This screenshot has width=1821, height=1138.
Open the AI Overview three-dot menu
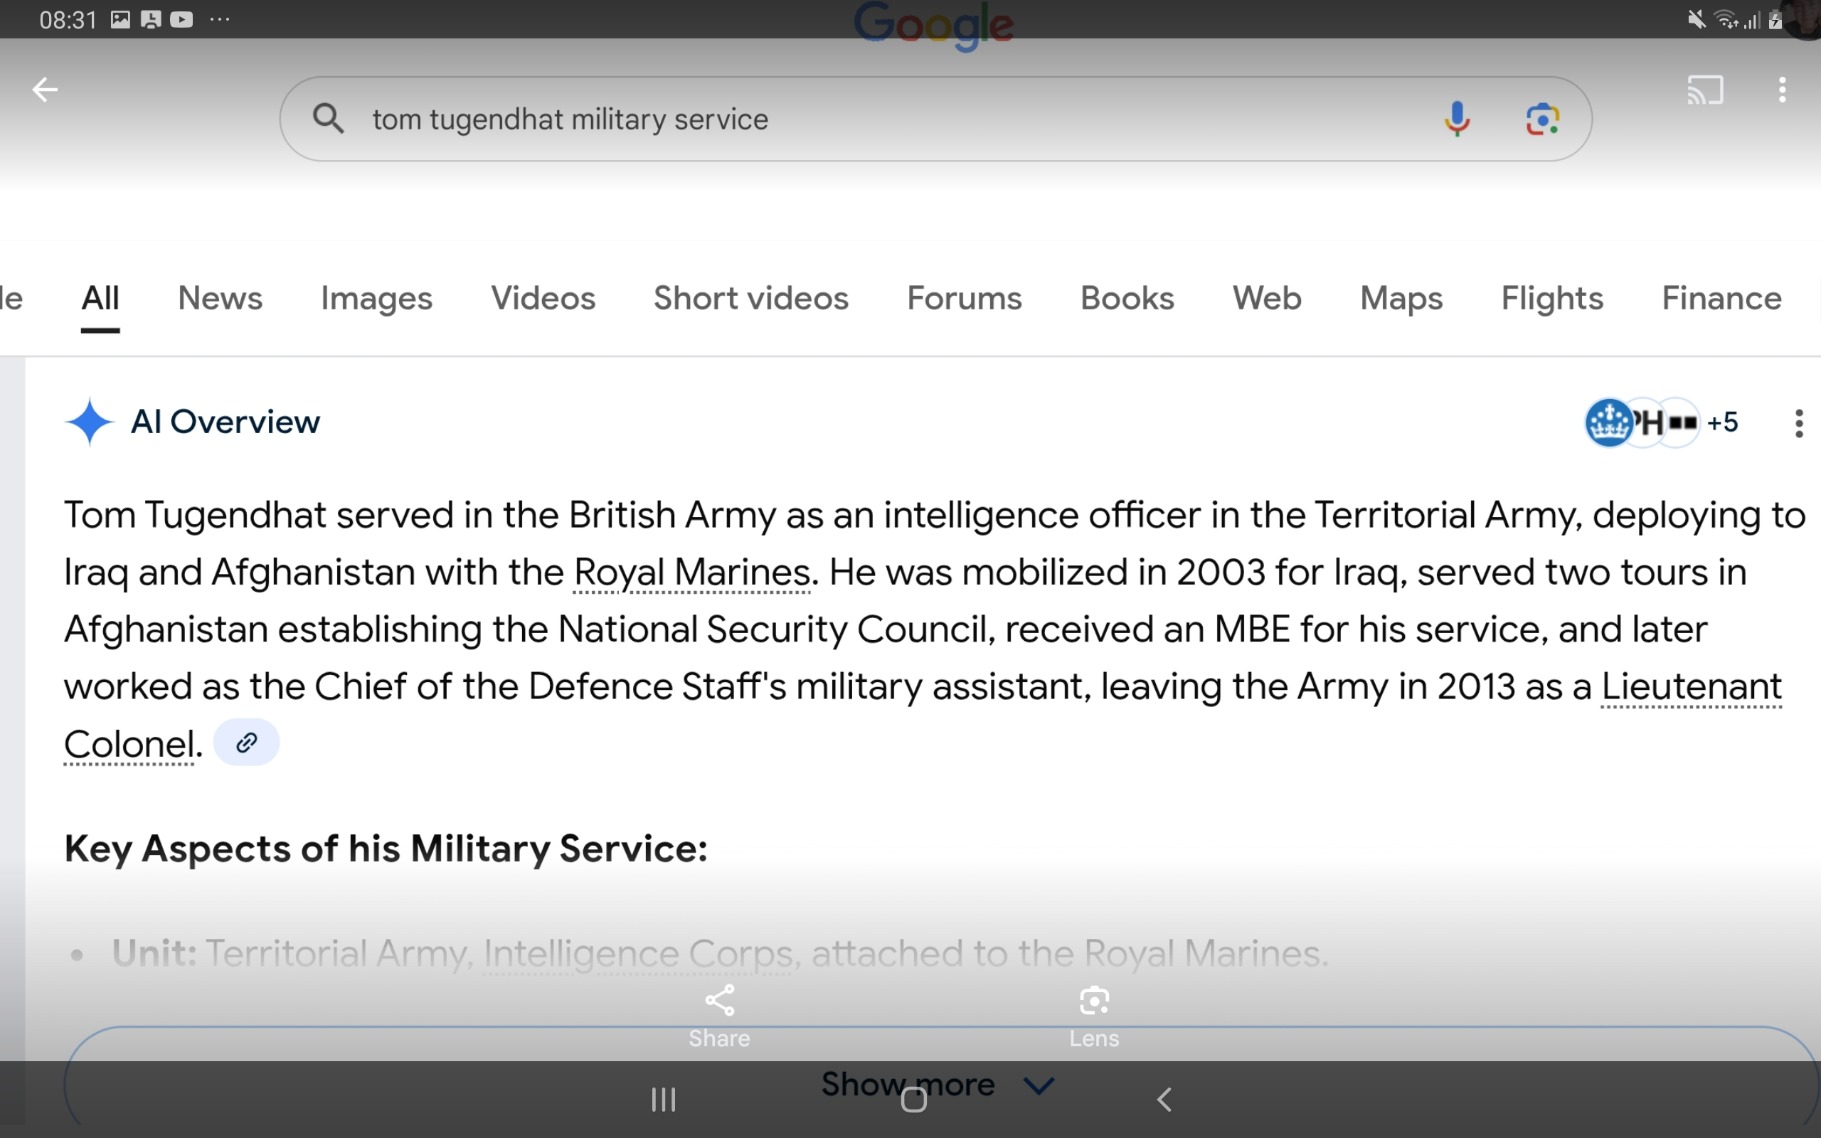point(1797,424)
